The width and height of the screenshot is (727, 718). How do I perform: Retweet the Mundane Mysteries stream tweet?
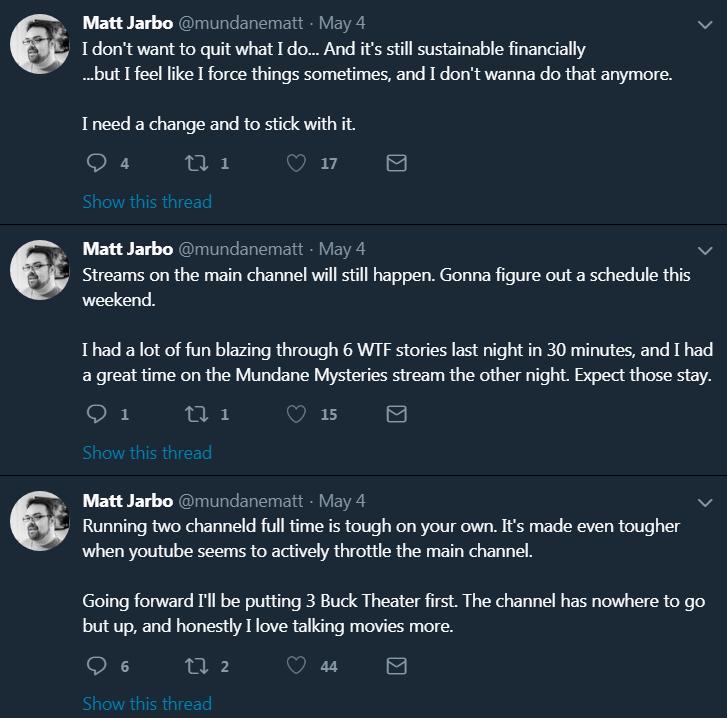coord(197,414)
